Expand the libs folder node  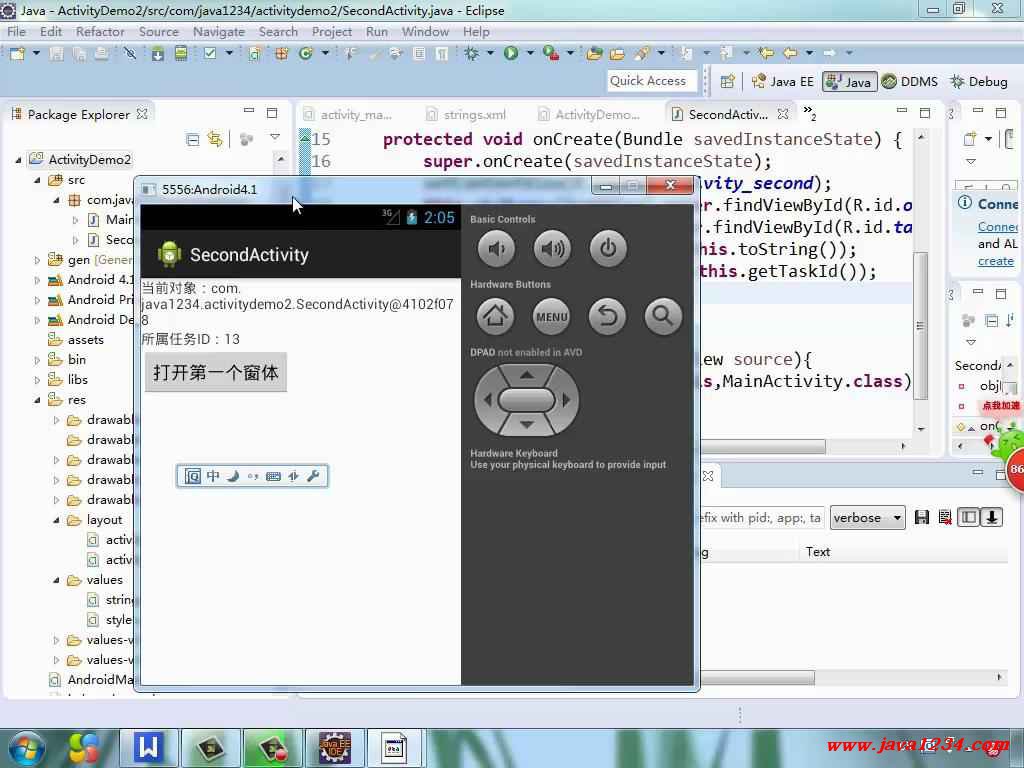coord(37,380)
